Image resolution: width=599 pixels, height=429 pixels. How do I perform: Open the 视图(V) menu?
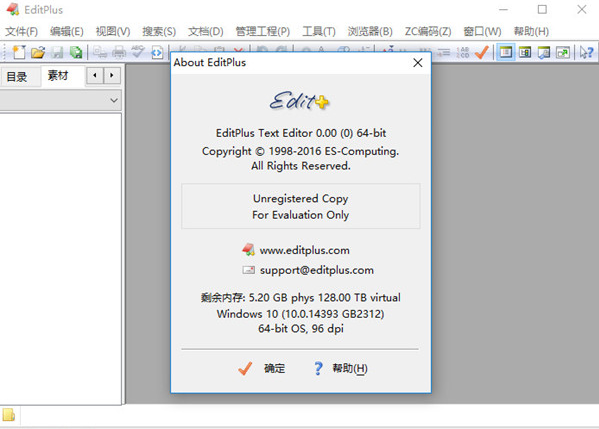[113, 31]
